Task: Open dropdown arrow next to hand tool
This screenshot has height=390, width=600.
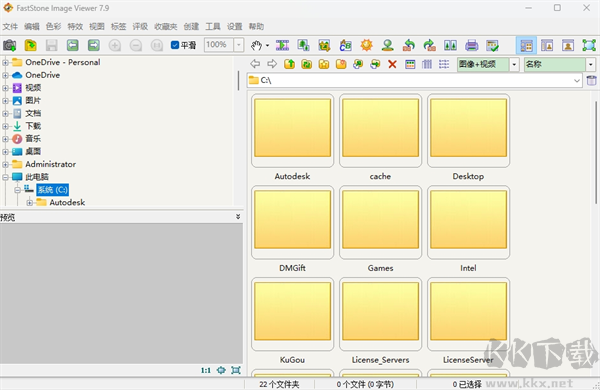Action: pyautogui.click(x=267, y=46)
